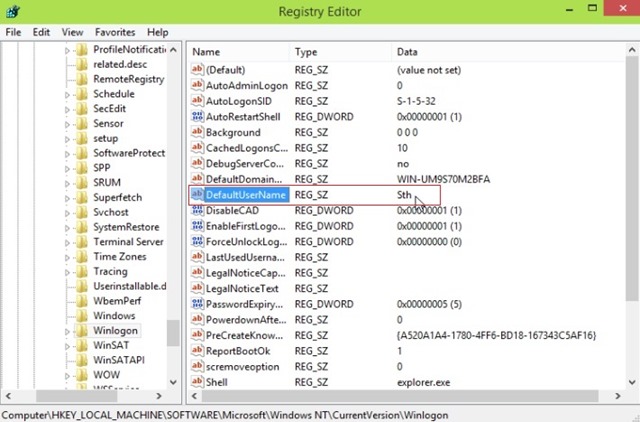Select the RemoteRegistry key in tree
Screen dimensions: 640x422
(x=129, y=79)
